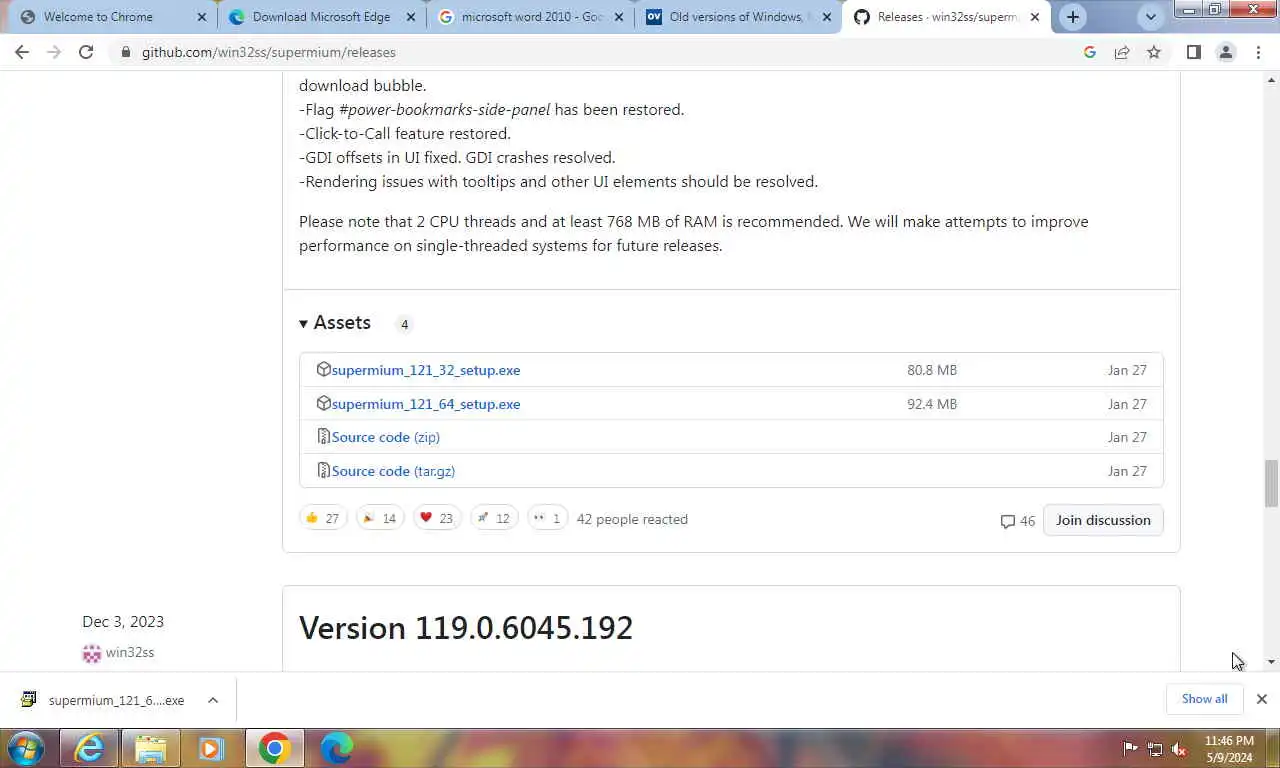Click 42 people reacted text

click(x=632, y=519)
